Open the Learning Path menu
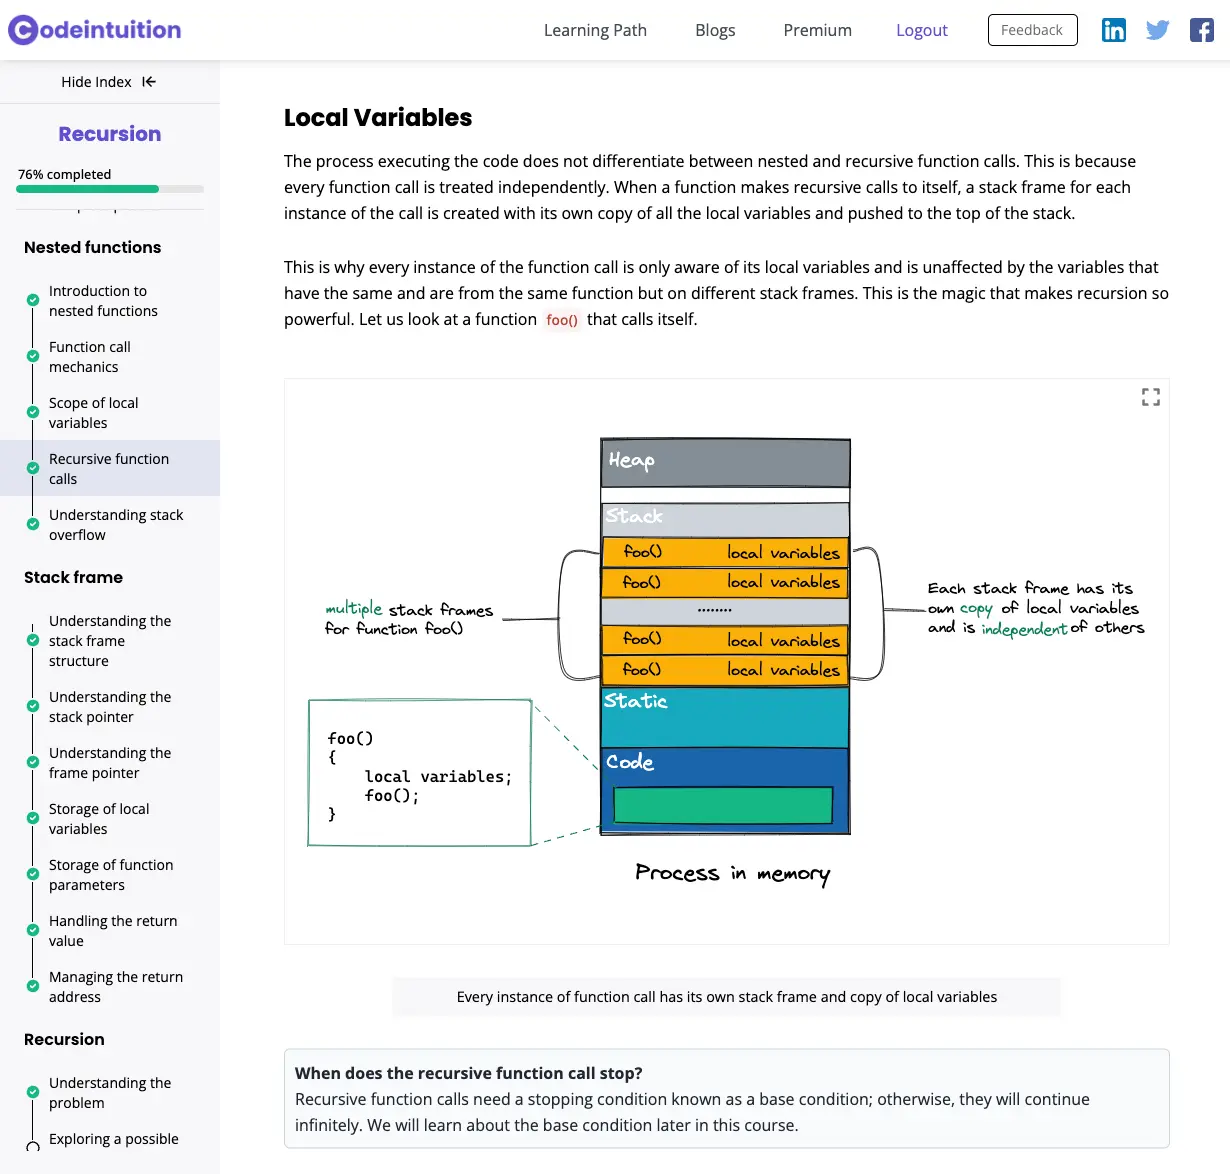 (595, 30)
